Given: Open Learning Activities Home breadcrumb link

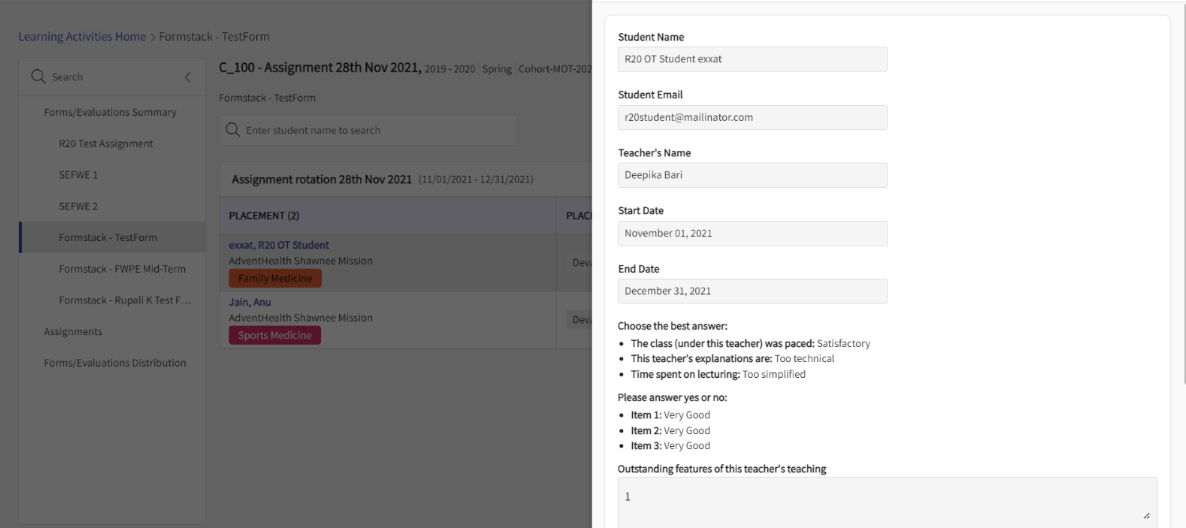Looking at the screenshot, I should coord(82,37).
